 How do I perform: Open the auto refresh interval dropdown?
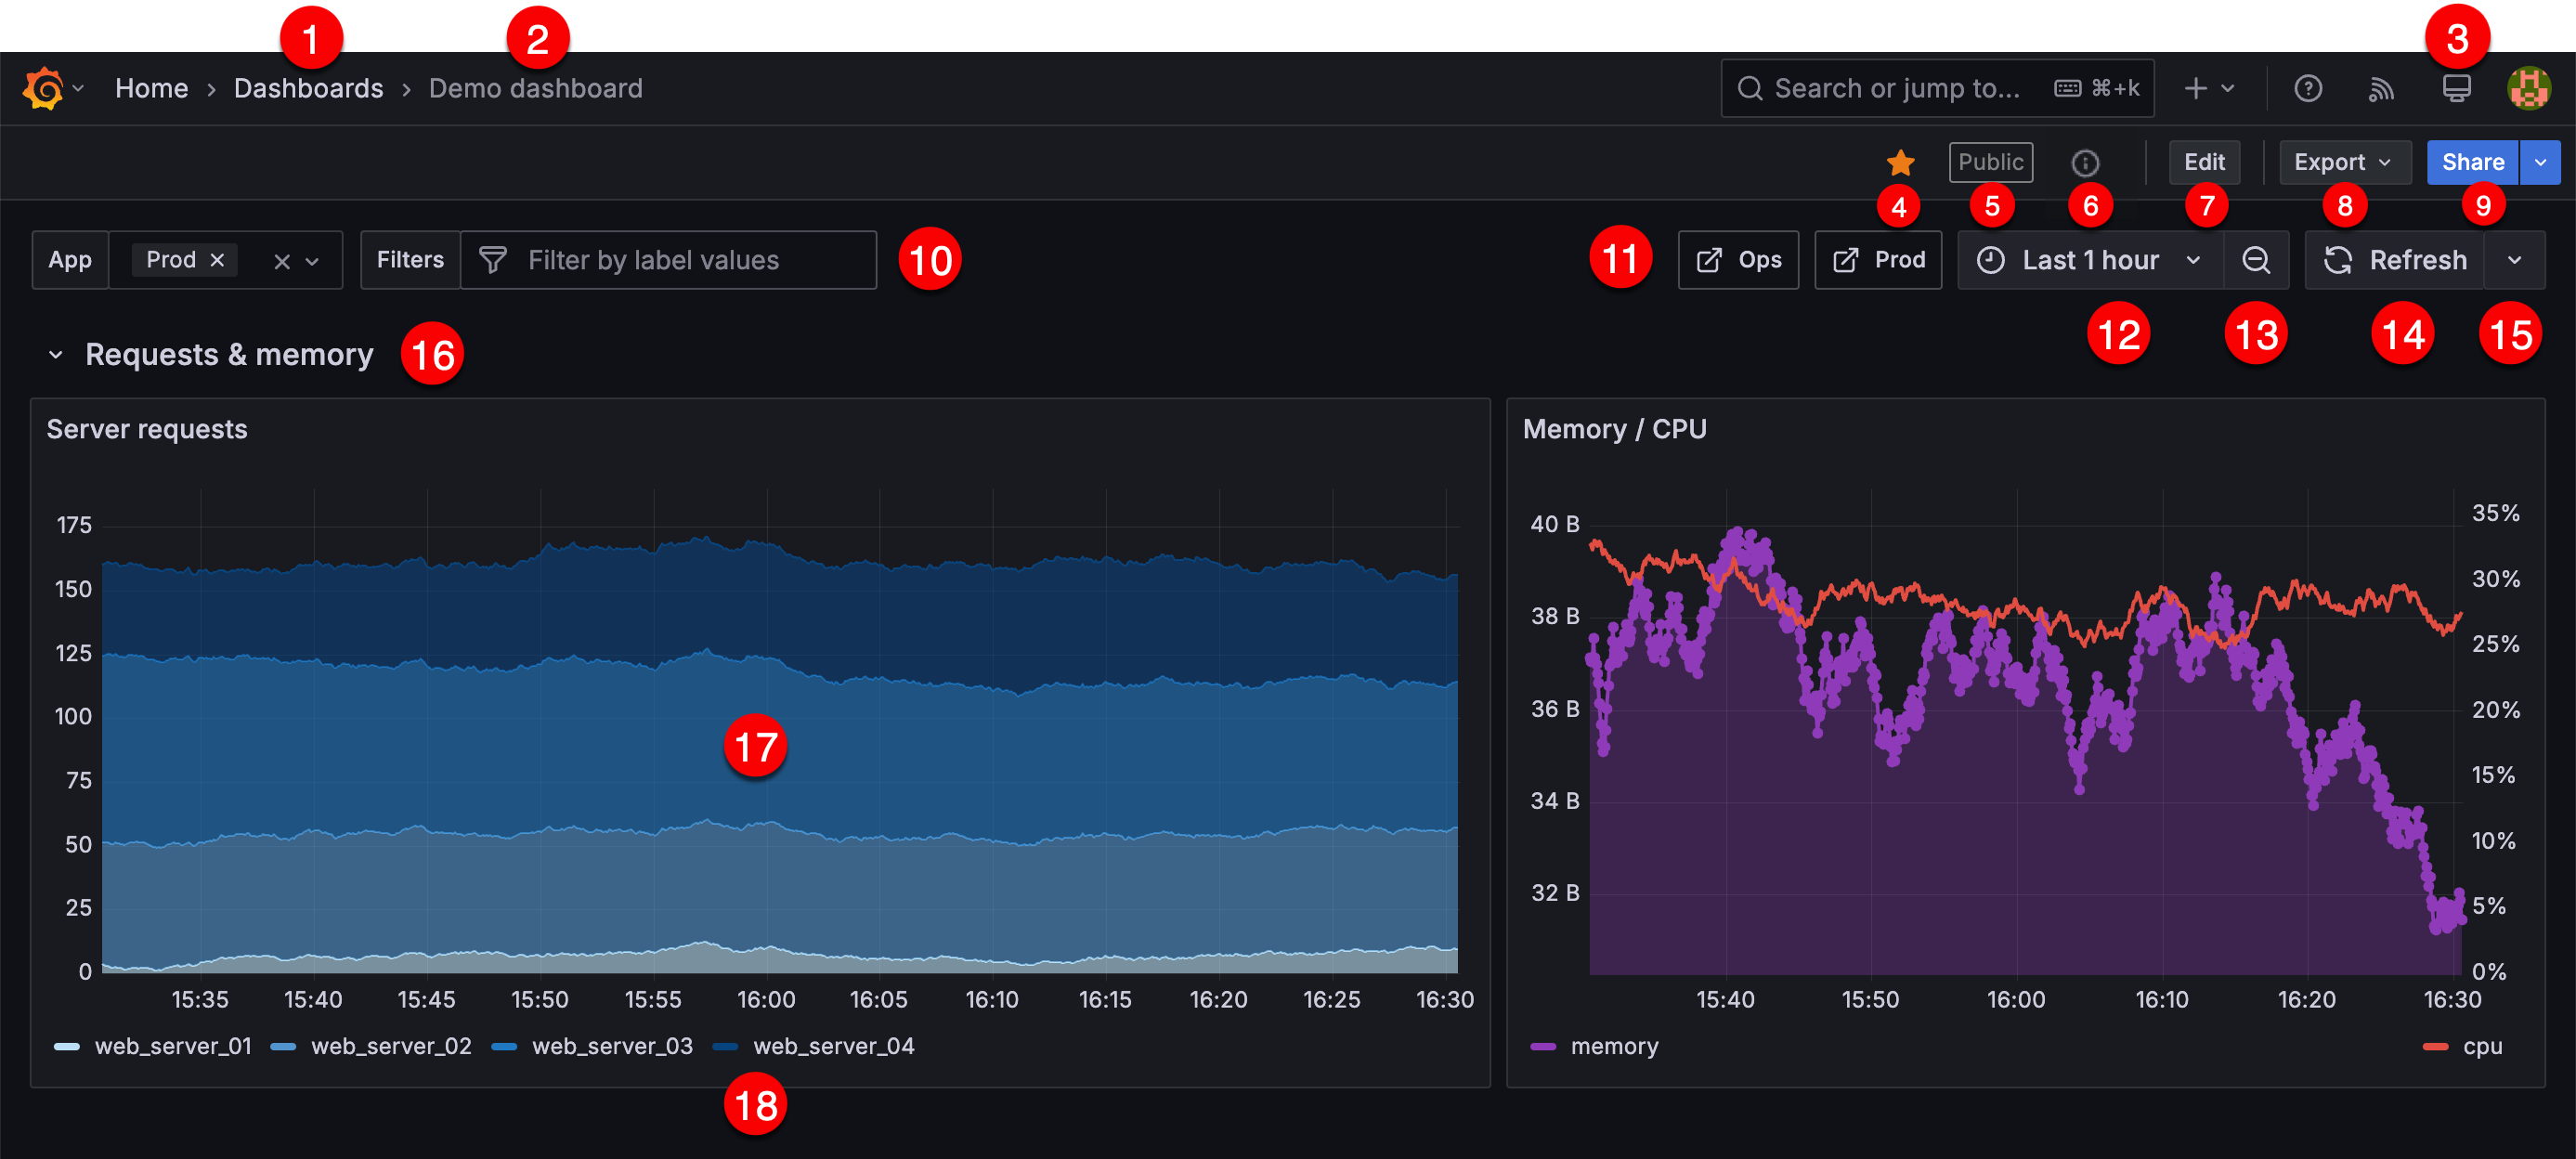[2517, 260]
